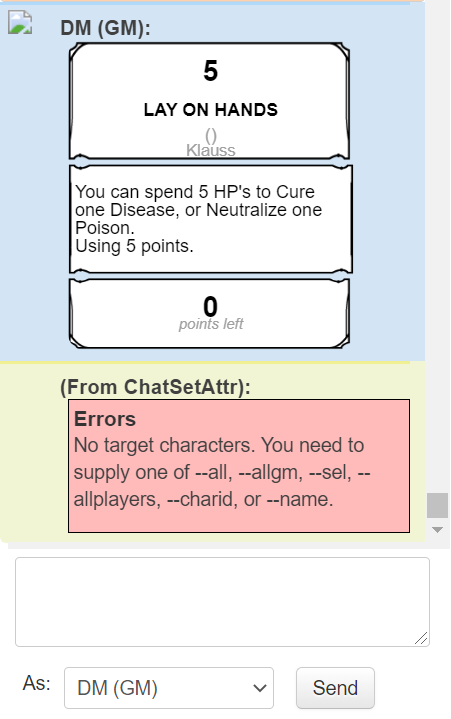Click the 'As:' label

point(37,683)
